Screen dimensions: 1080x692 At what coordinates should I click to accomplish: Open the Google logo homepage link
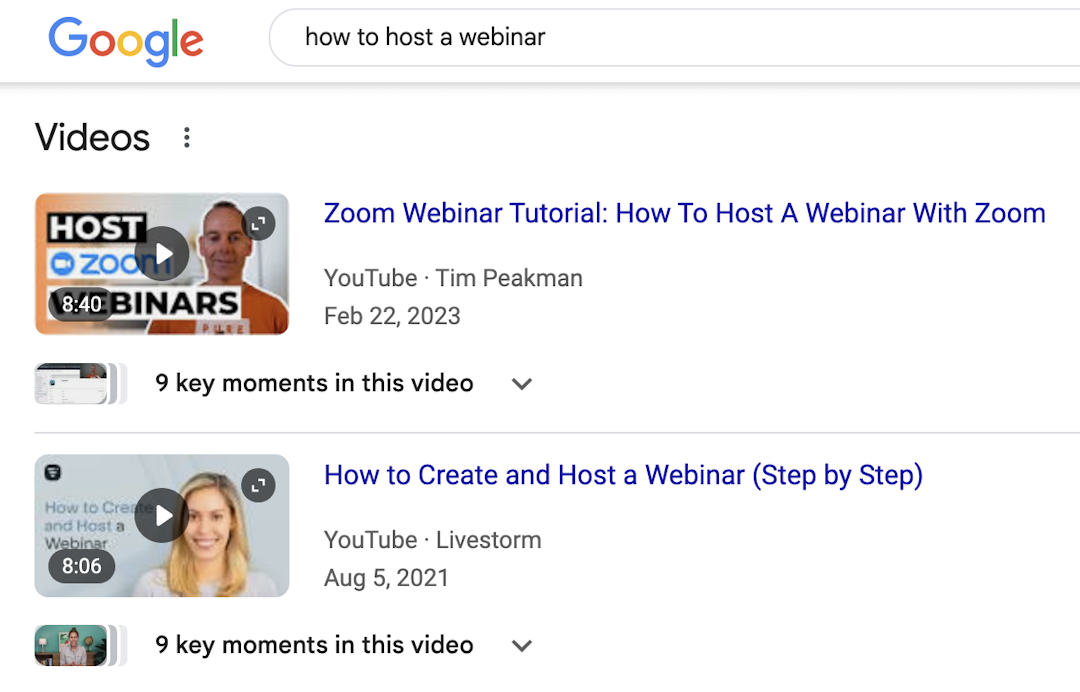[x=125, y=41]
